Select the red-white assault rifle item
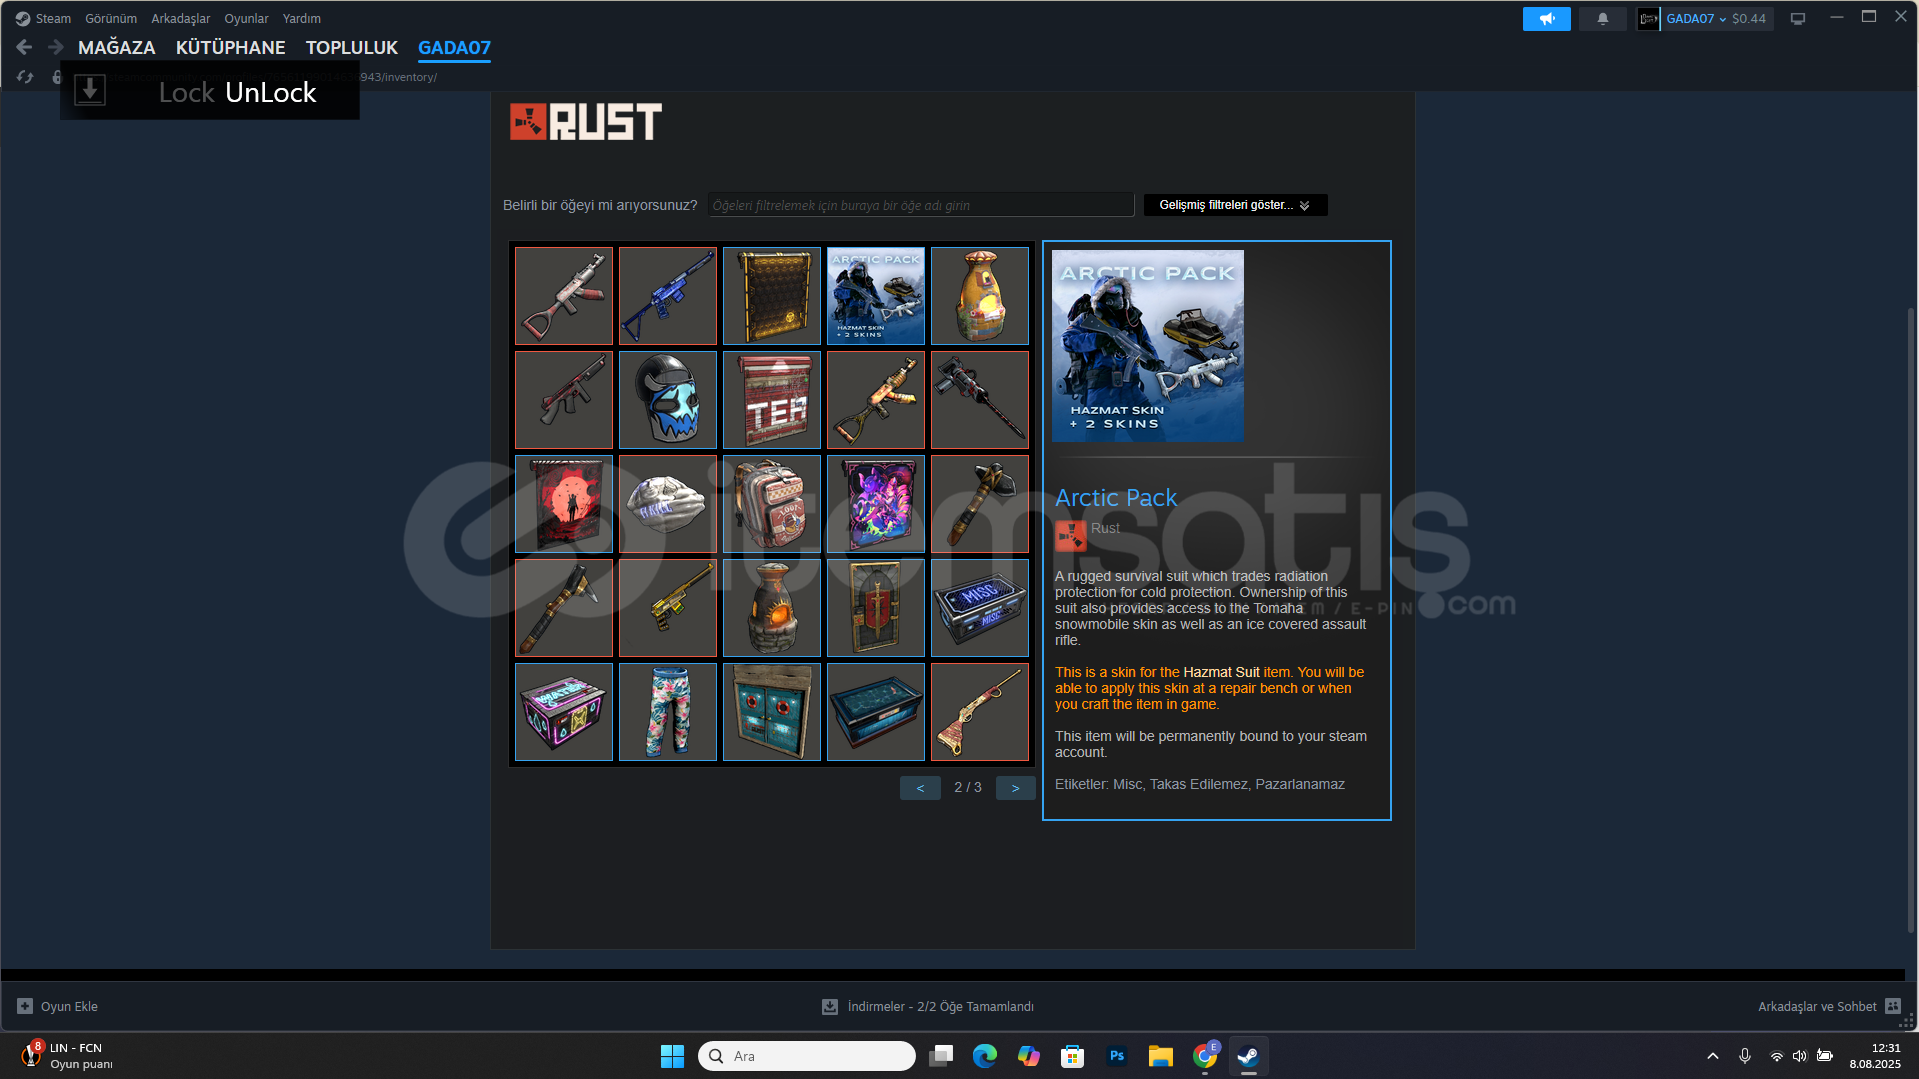Viewport: 1919px width, 1079px height. (x=564, y=296)
